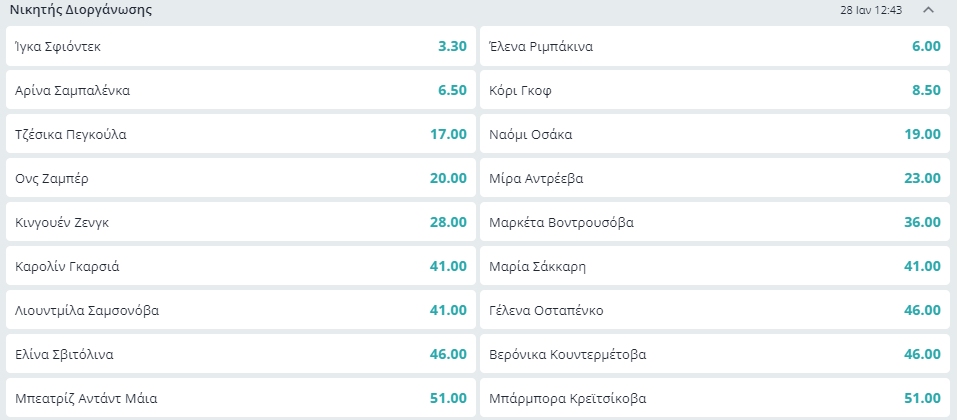Add Βερόνικα Κουντερμέτοβα at 46.00
The image size is (958, 420).
714,354
